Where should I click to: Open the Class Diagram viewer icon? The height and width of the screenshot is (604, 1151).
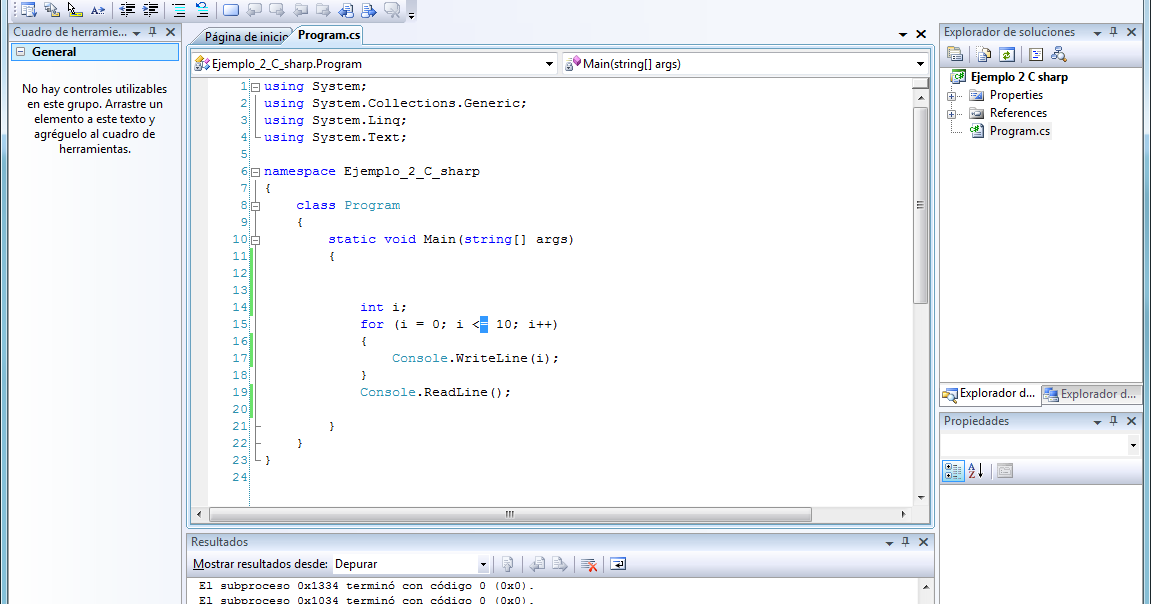(x=1060, y=54)
